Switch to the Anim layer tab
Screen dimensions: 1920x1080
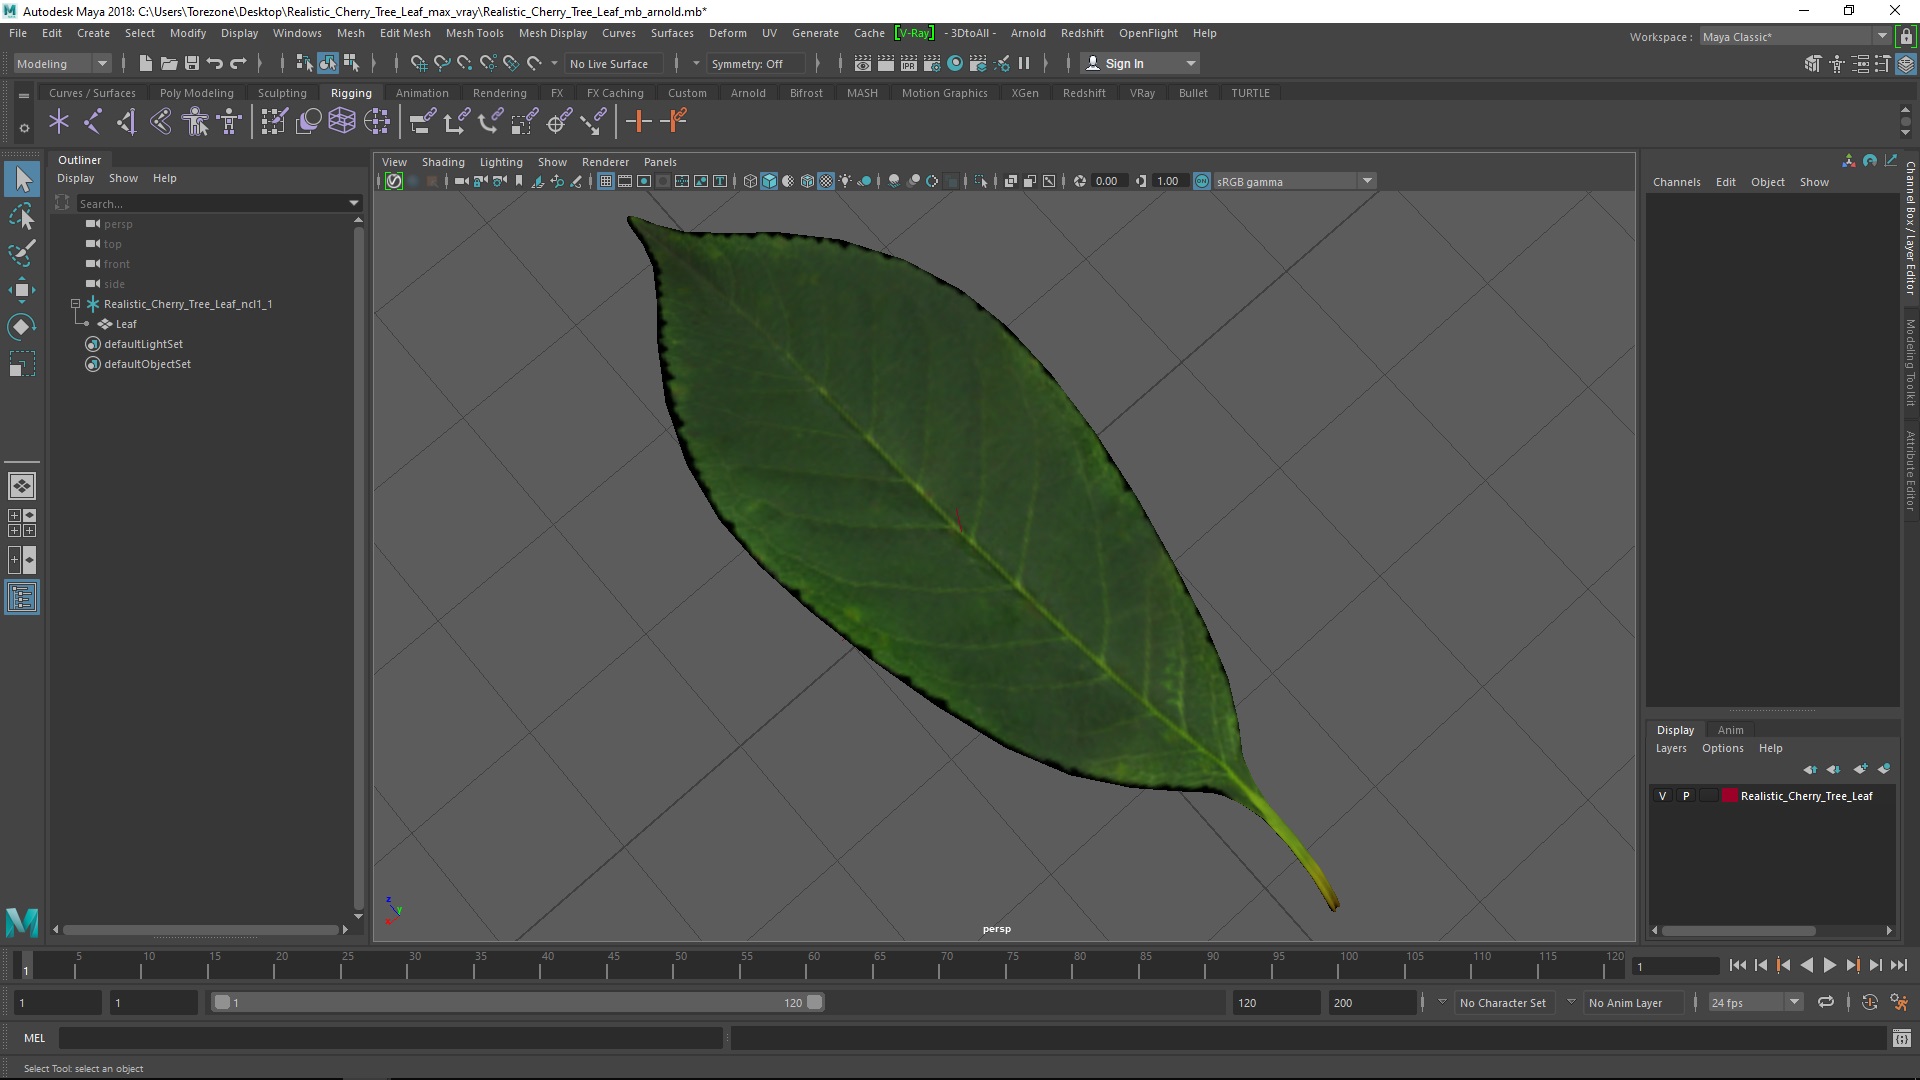tap(1730, 730)
